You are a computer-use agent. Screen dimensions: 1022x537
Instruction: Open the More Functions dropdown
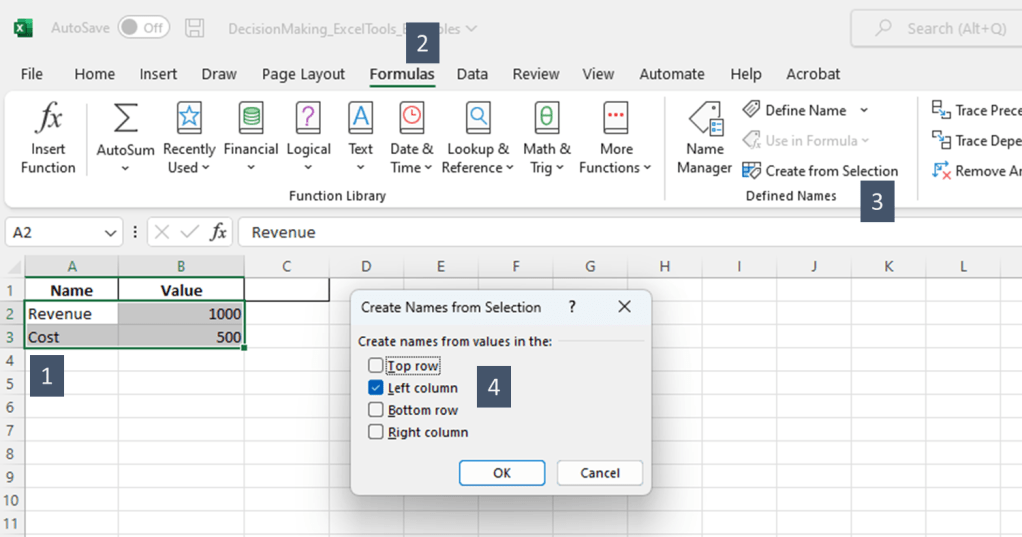[x=615, y=138]
